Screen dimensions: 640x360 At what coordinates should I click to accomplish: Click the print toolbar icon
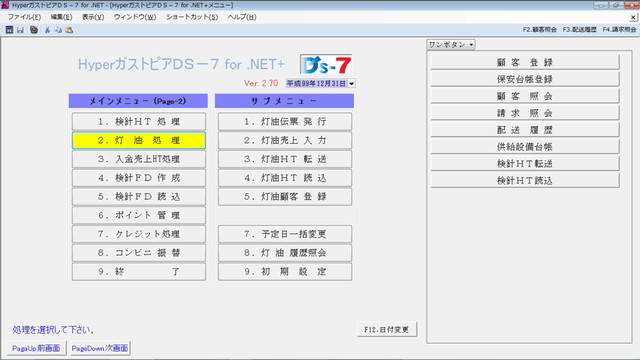tap(34, 30)
